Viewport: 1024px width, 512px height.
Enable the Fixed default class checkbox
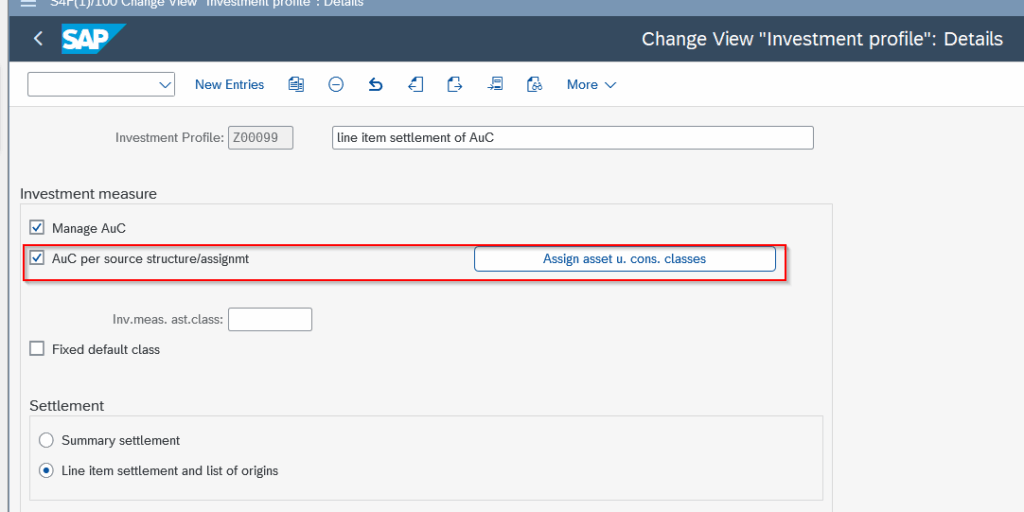(37, 349)
